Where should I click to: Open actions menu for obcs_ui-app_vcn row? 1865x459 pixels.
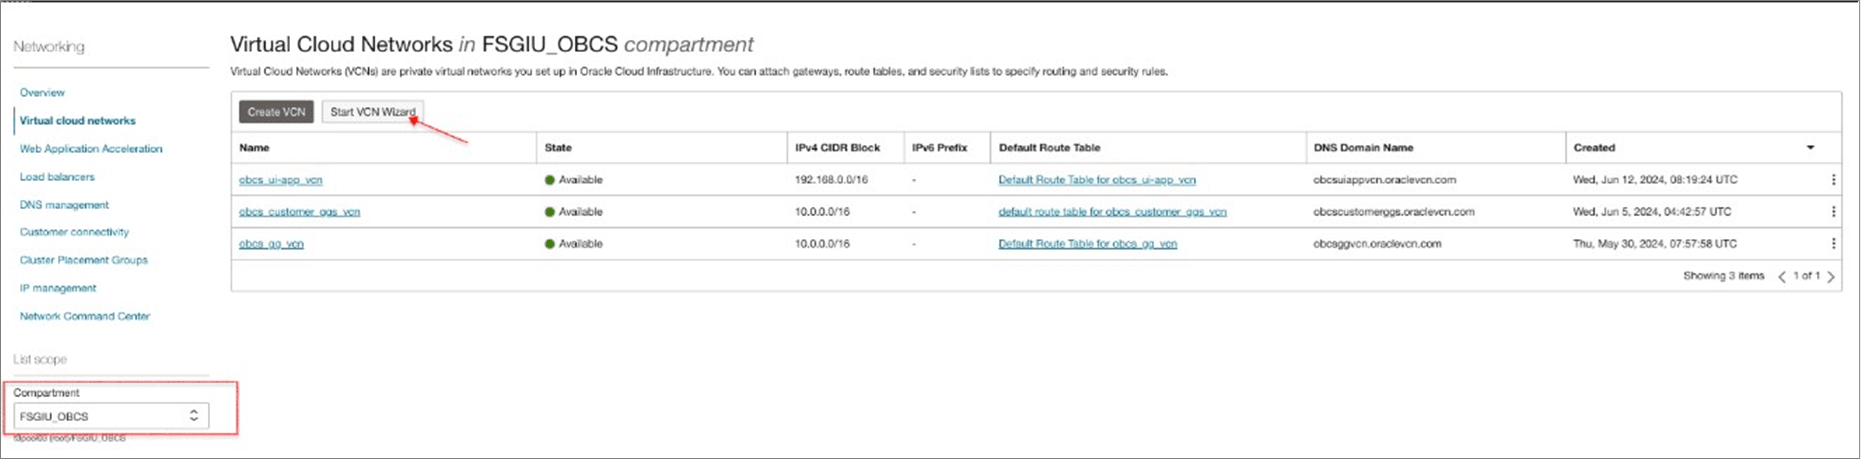(x=1833, y=180)
